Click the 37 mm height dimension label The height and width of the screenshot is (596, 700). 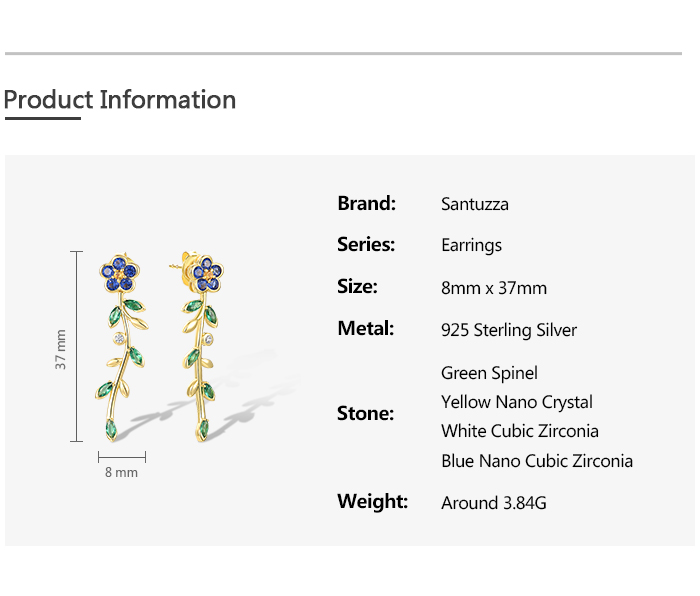[61, 349]
